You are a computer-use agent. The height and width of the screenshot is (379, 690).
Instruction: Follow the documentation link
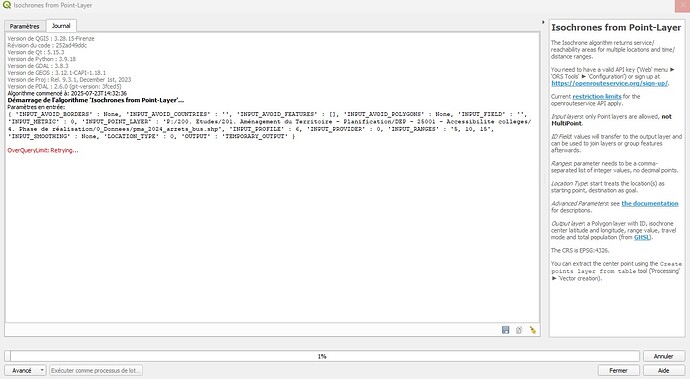click(650, 203)
